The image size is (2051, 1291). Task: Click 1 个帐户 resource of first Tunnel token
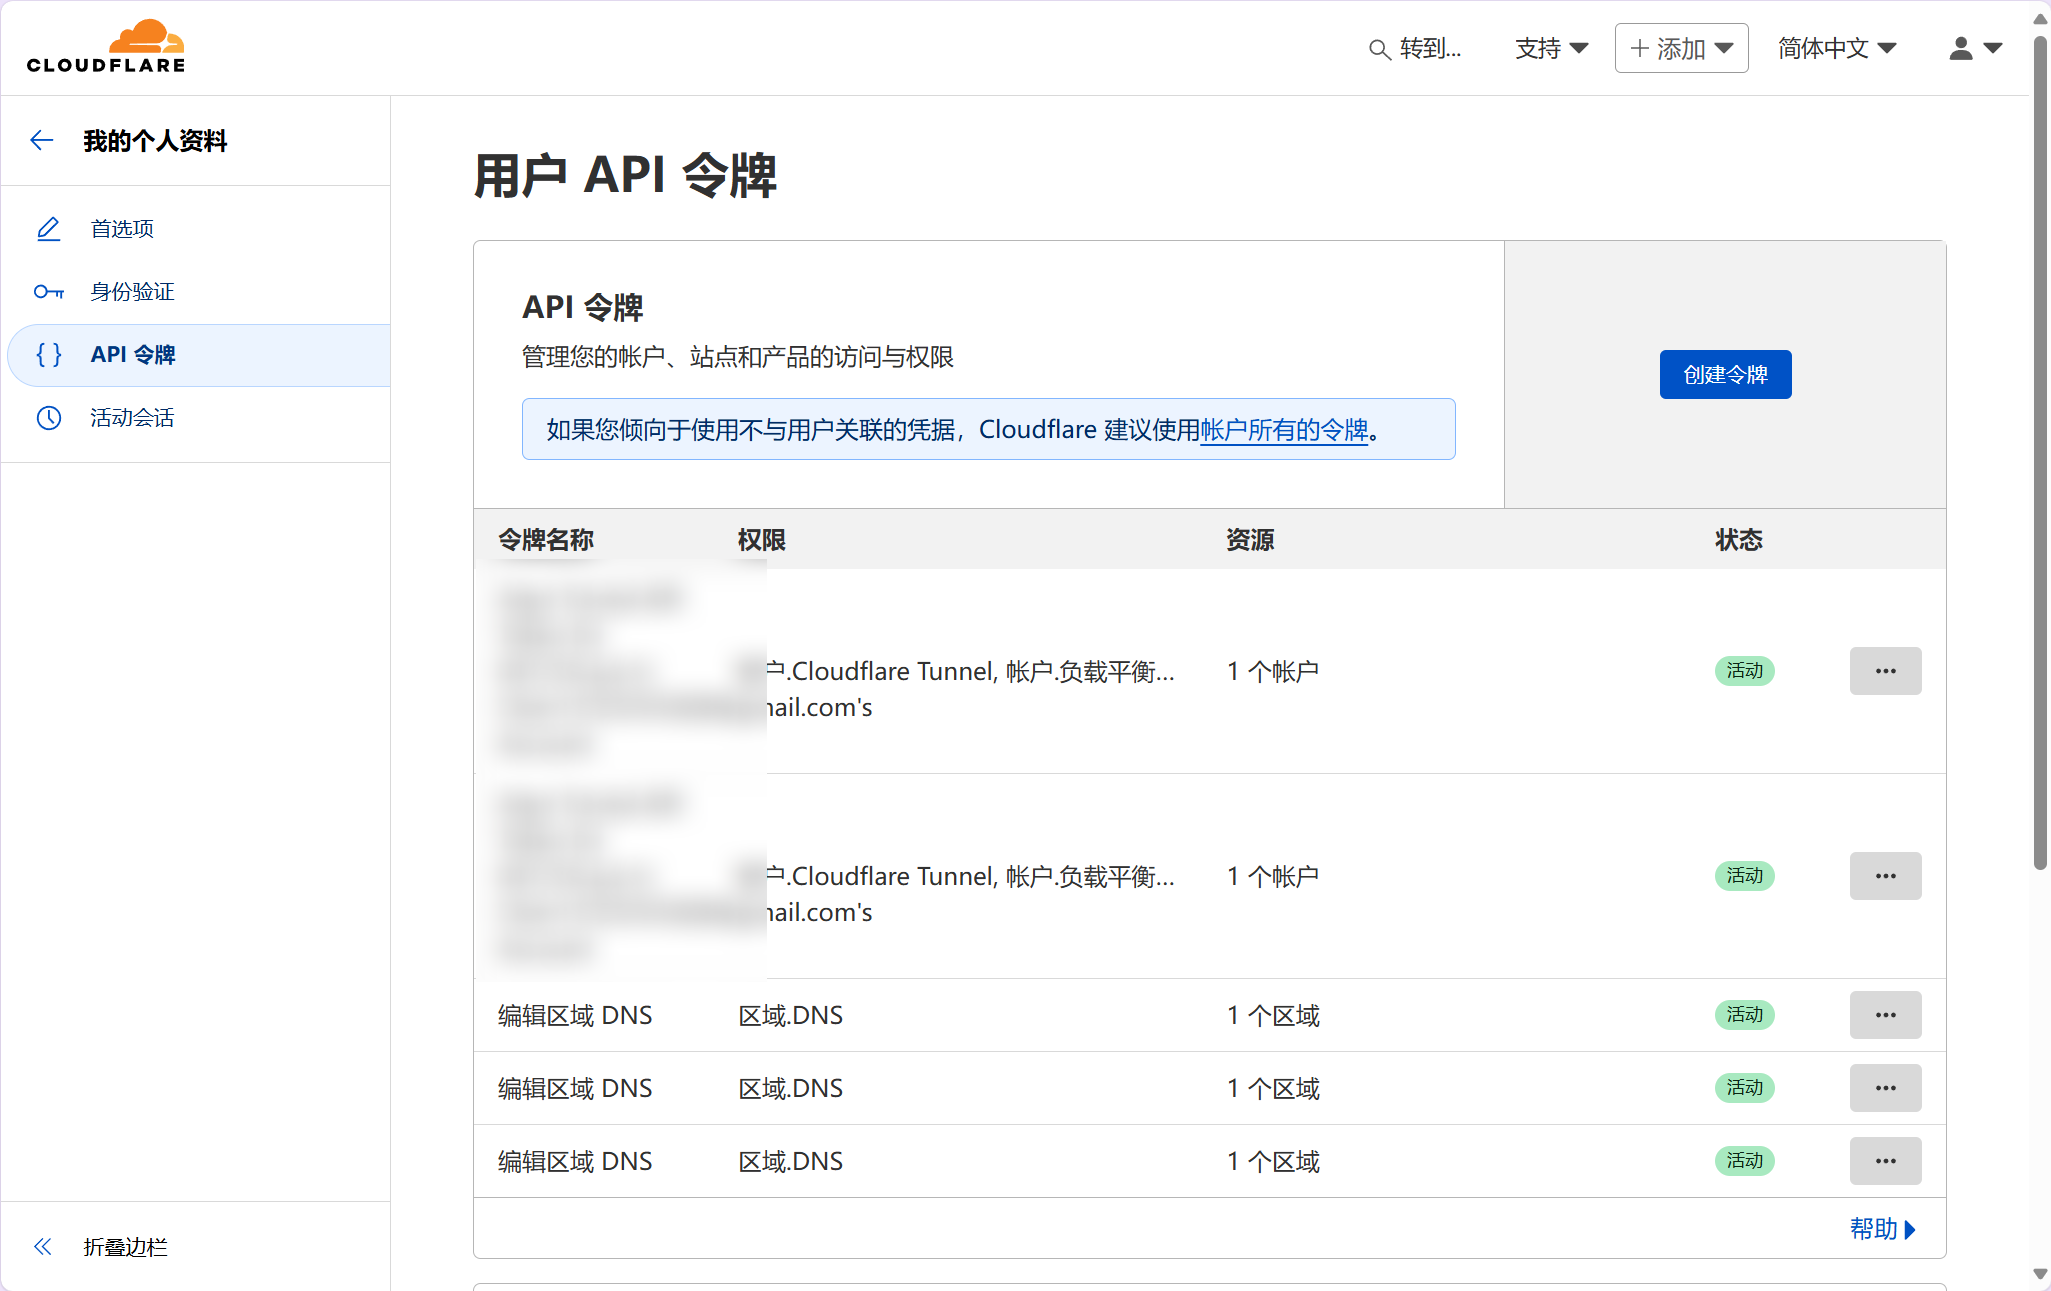(x=1273, y=671)
